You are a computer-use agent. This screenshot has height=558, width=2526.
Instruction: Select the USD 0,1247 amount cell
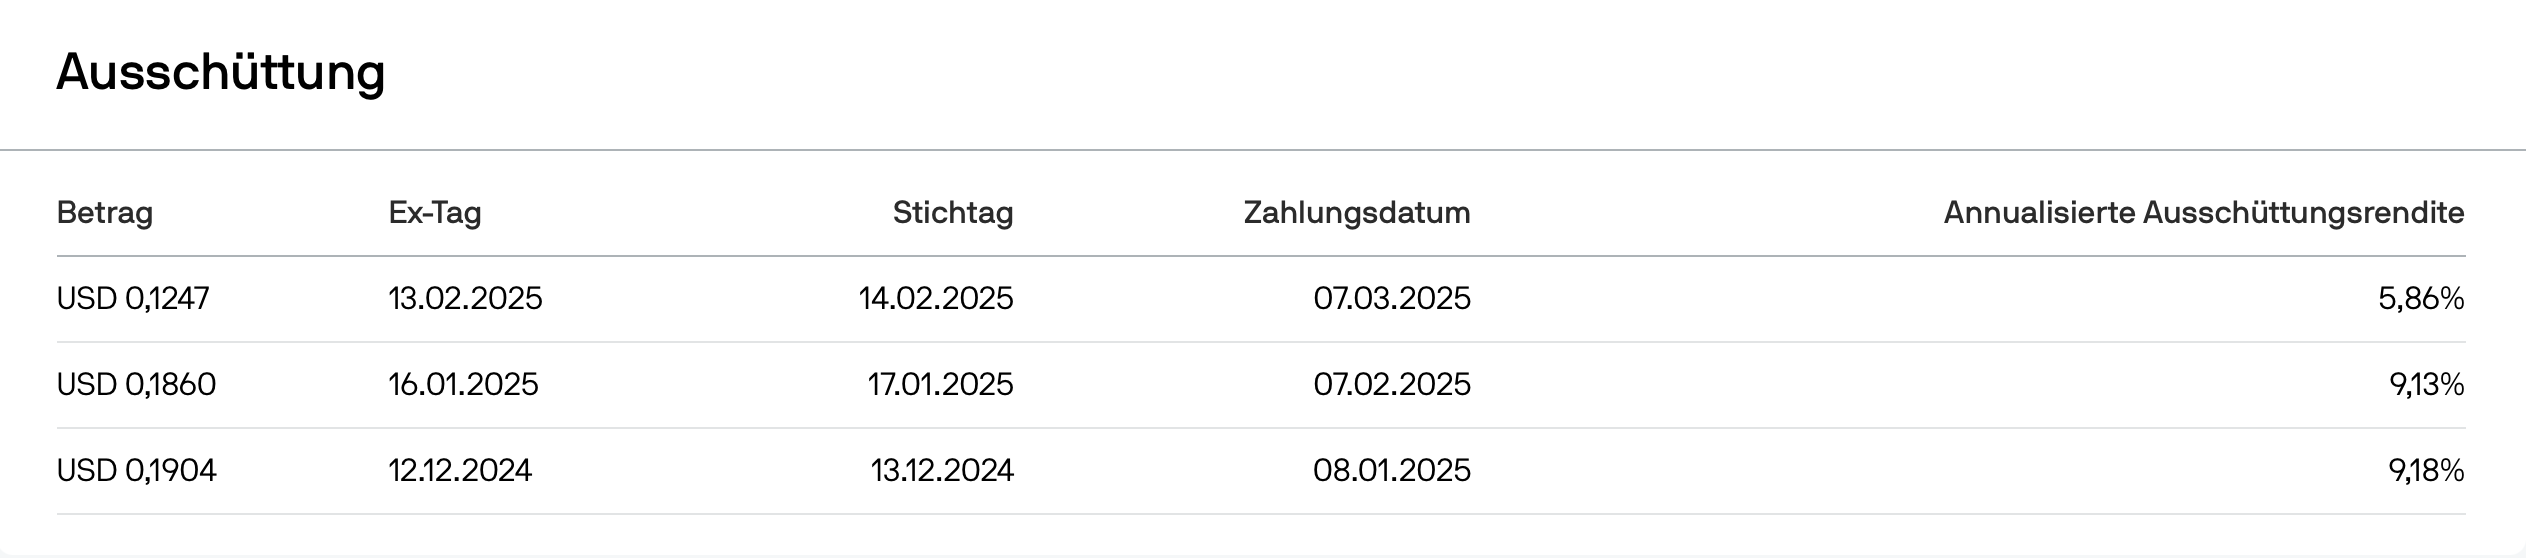coord(133,299)
